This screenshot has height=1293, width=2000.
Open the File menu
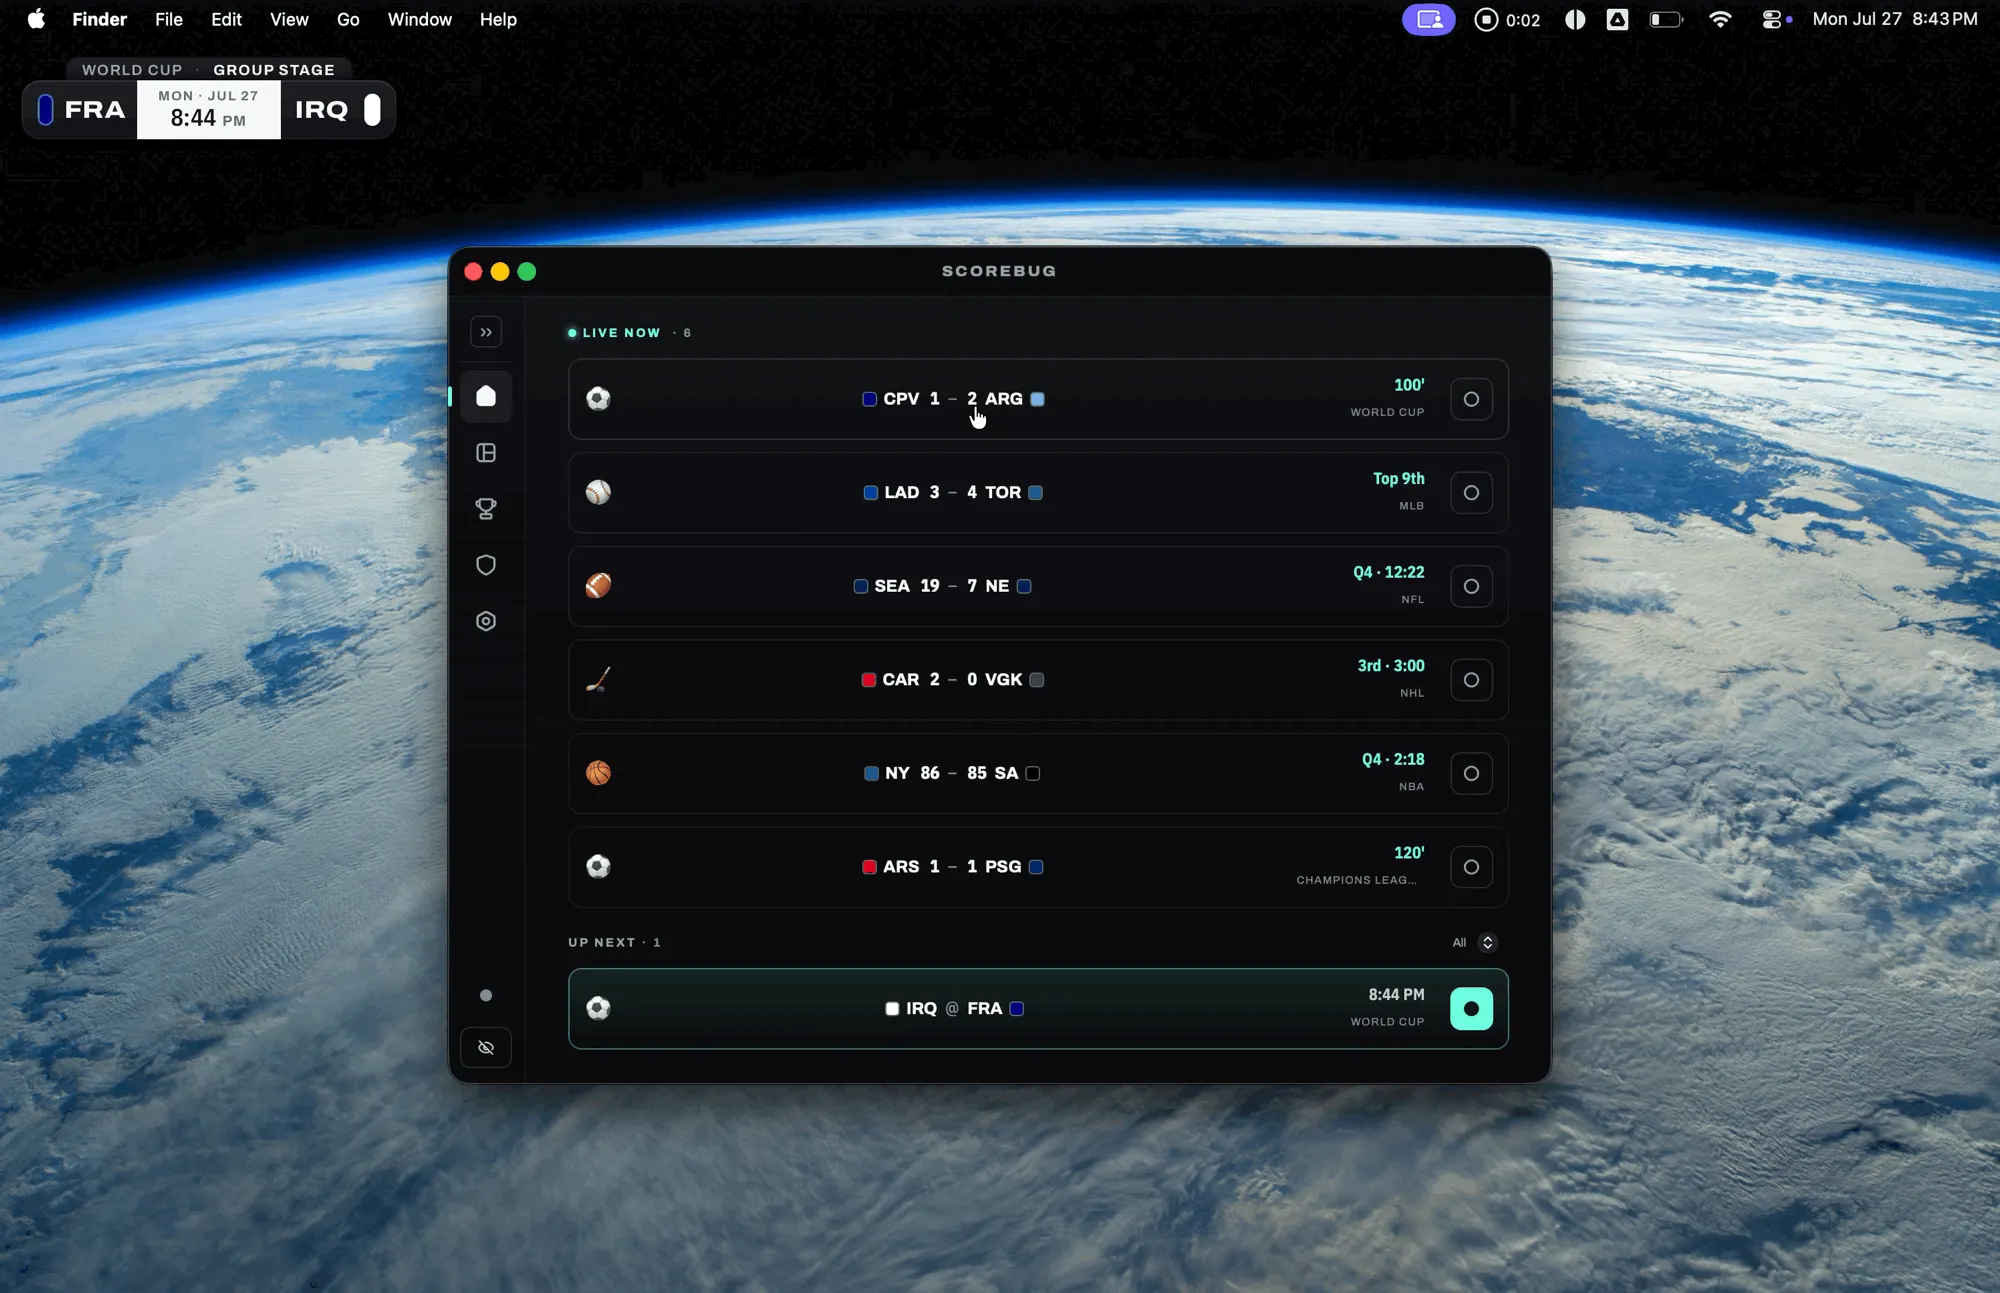169,19
